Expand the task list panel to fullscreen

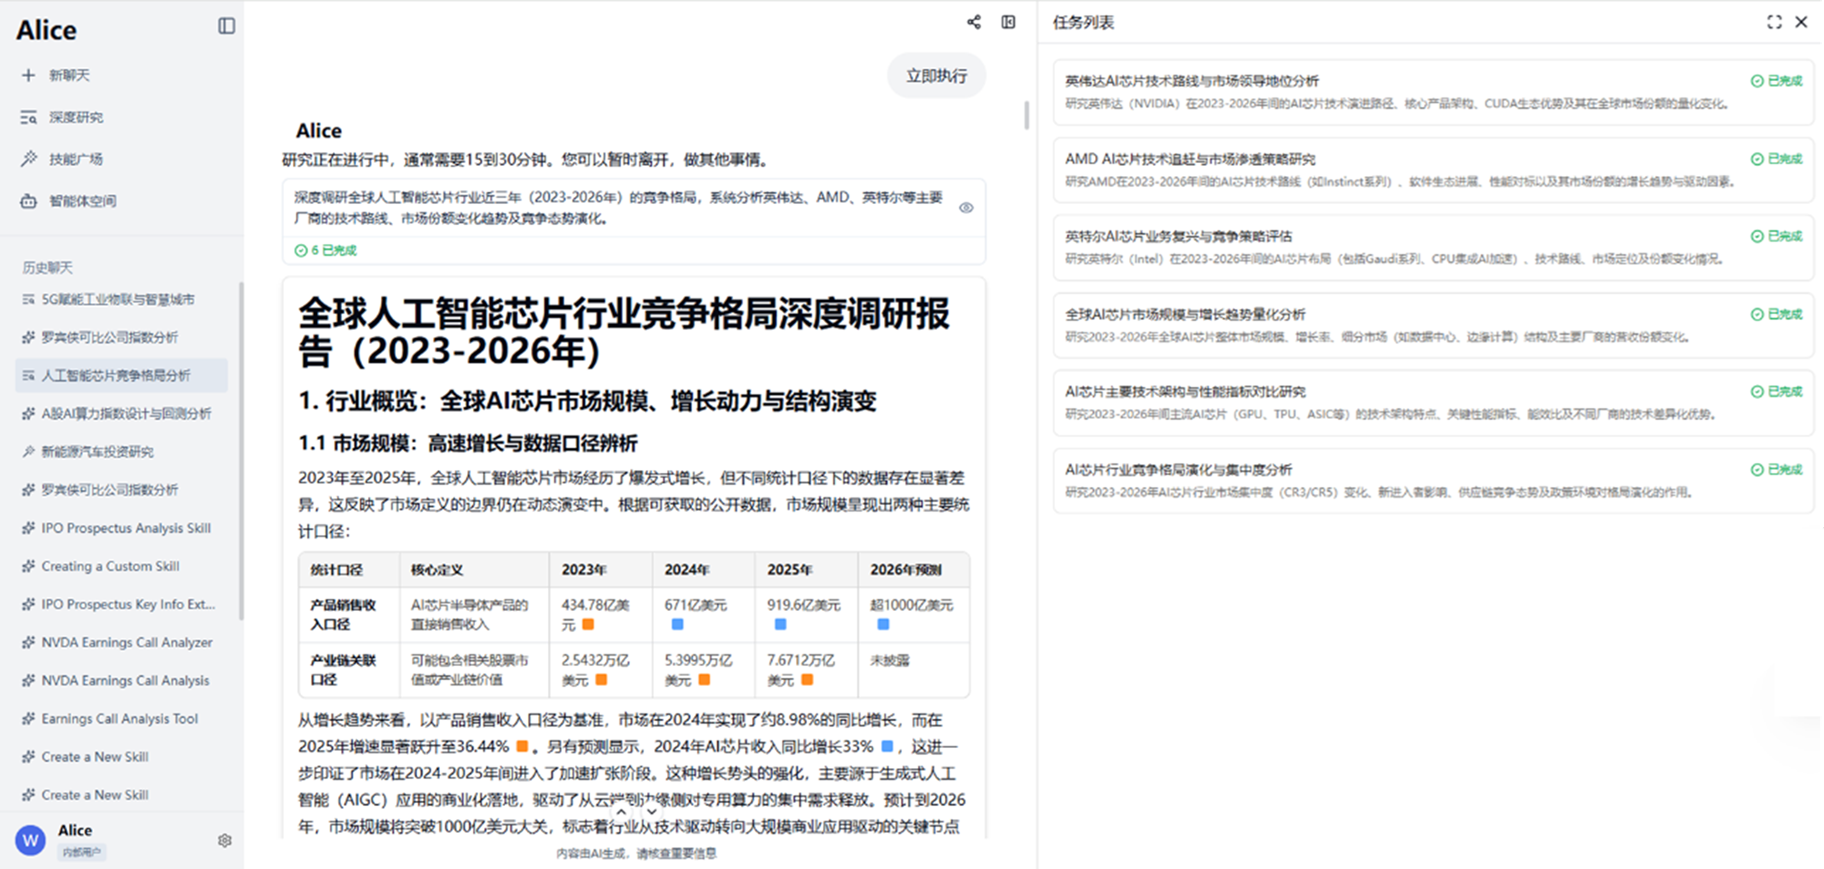[x=1774, y=22]
